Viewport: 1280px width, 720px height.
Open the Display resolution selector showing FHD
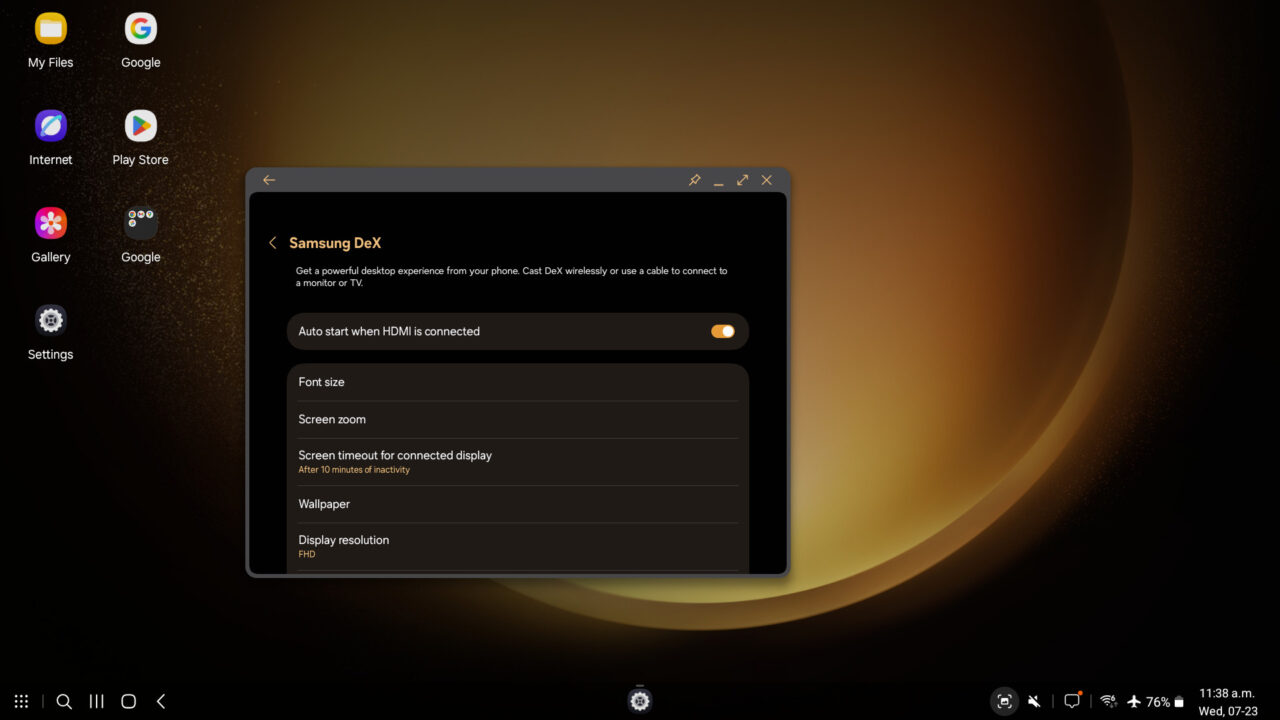(x=517, y=545)
